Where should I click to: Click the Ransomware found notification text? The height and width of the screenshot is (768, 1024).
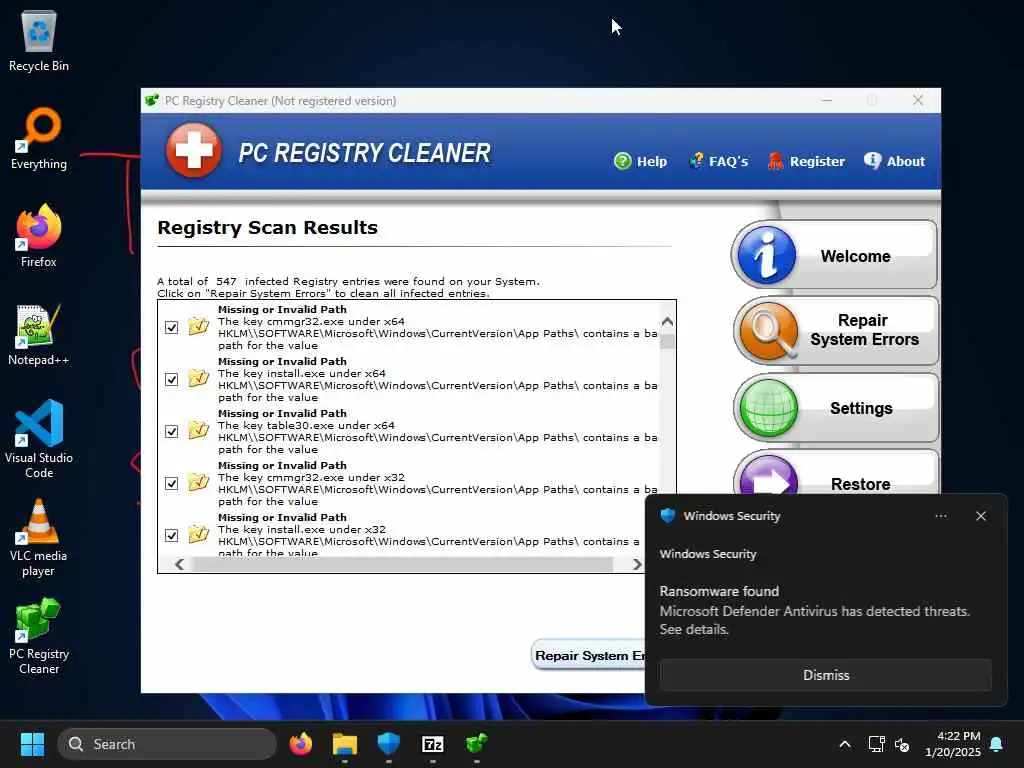(719, 591)
